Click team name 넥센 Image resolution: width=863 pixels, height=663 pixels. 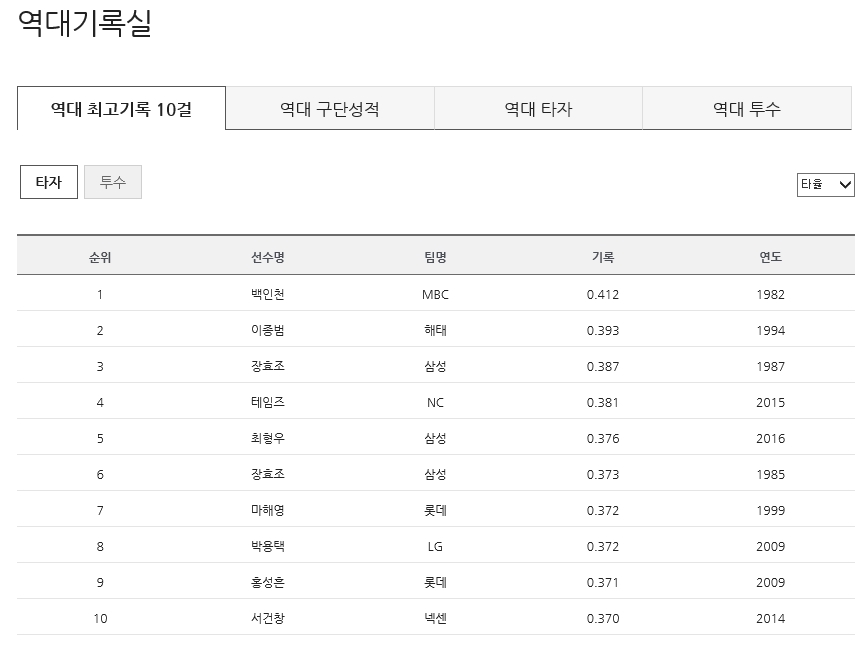pyautogui.click(x=435, y=618)
